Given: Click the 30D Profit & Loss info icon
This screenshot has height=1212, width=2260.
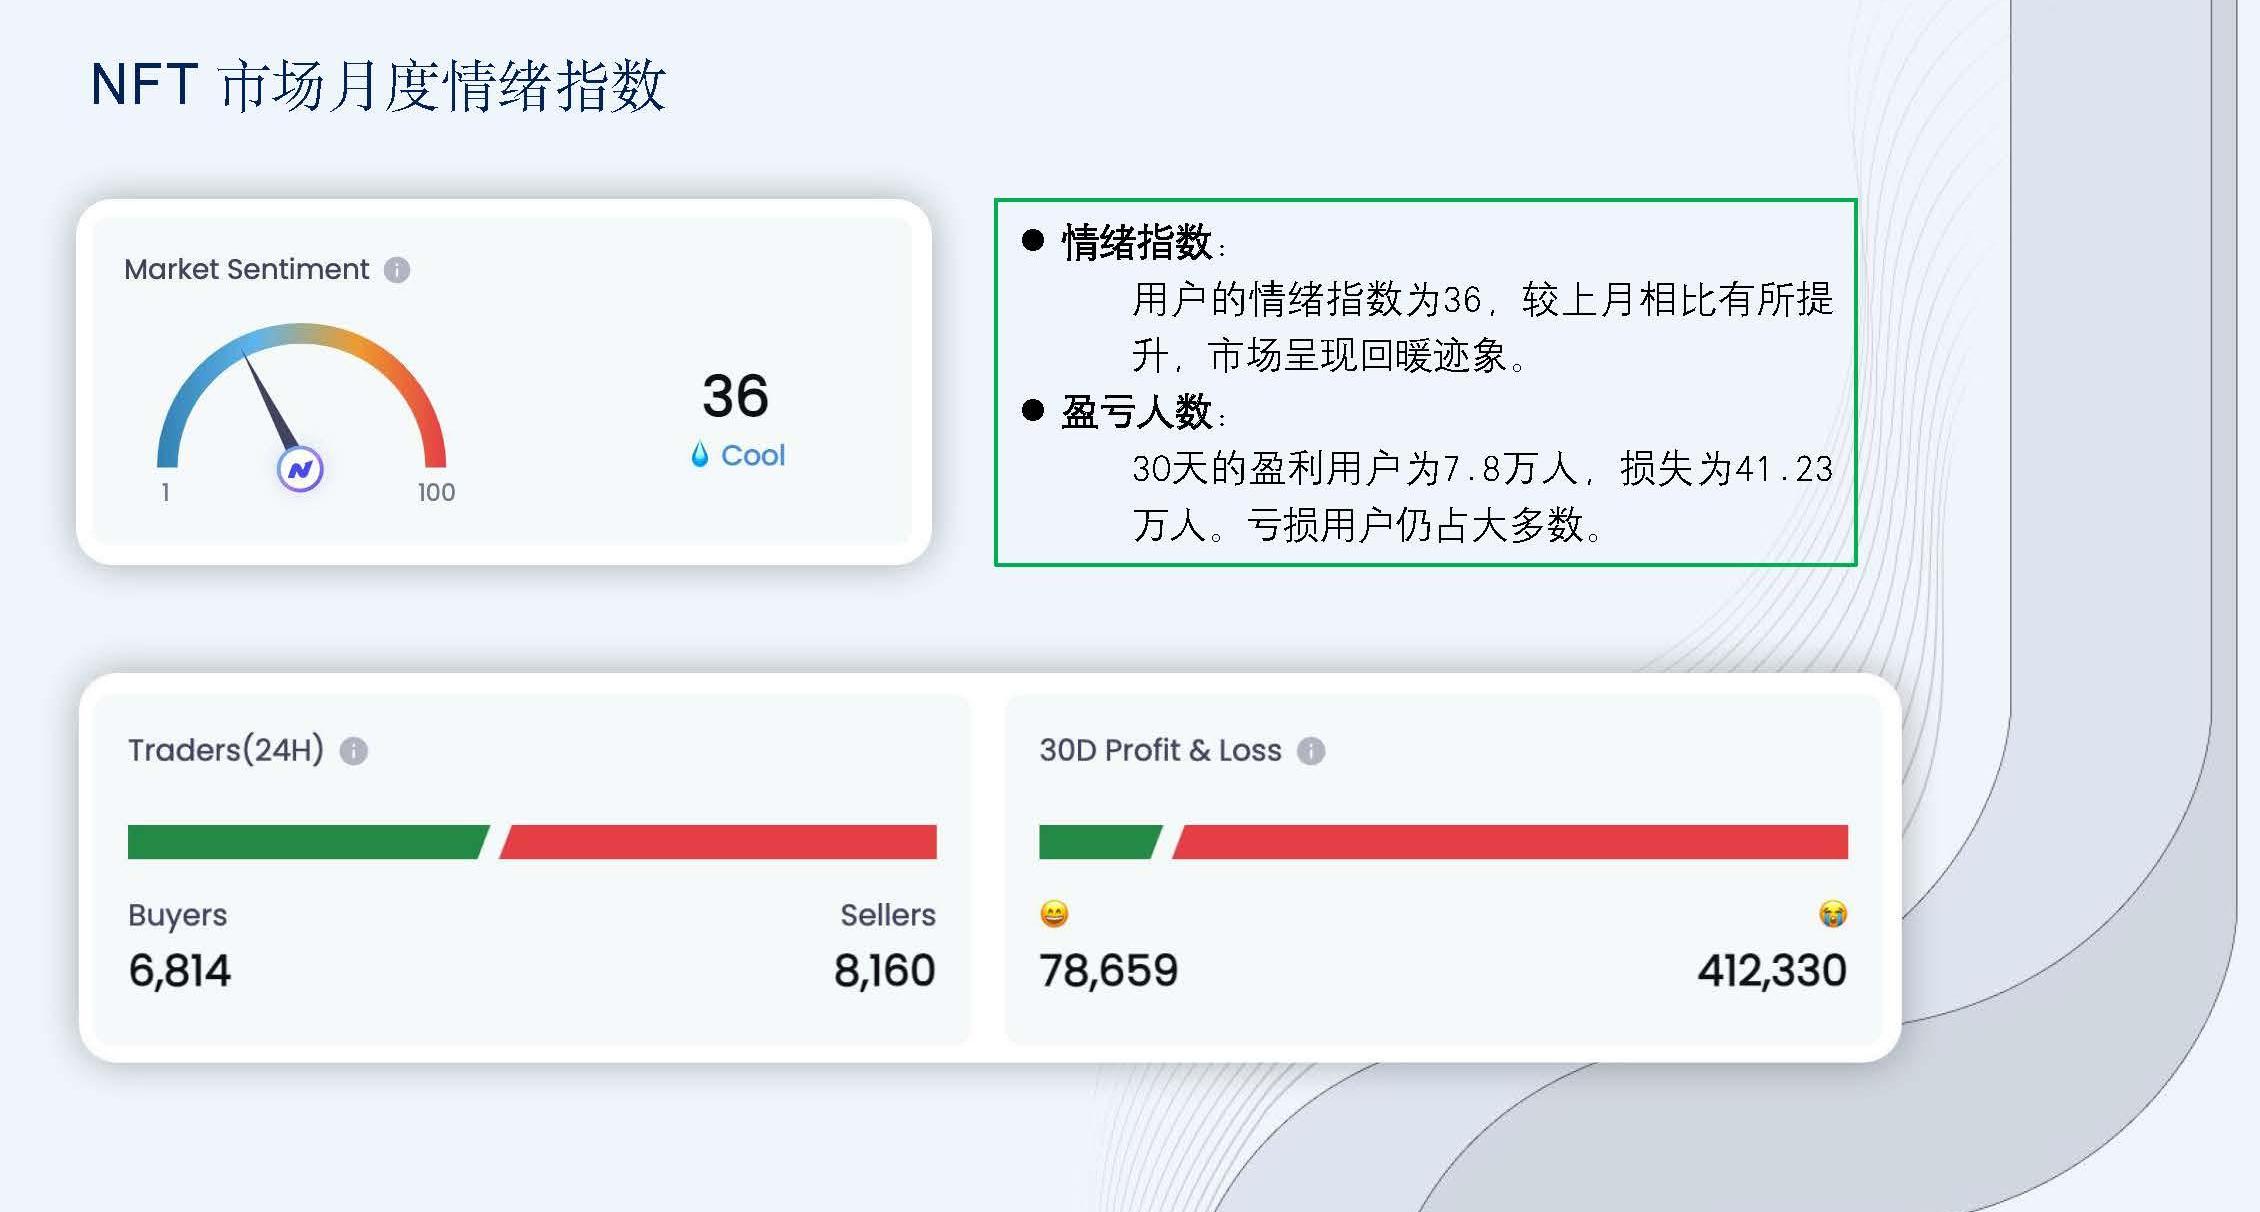Looking at the screenshot, I should 1311,751.
